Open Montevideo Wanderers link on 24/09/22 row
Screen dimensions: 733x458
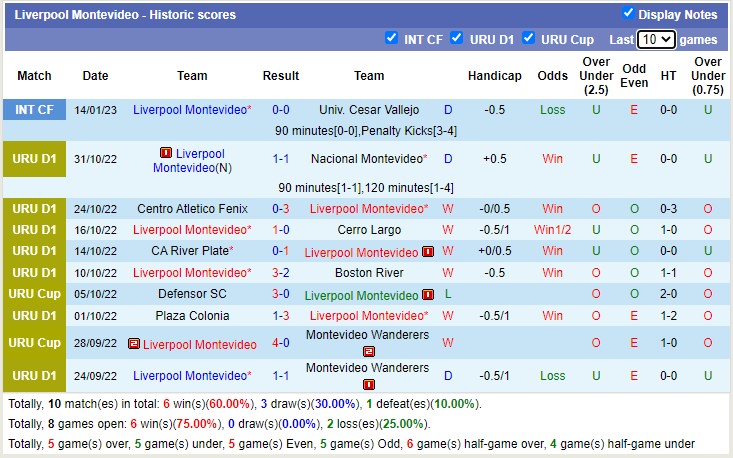point(367,368)
